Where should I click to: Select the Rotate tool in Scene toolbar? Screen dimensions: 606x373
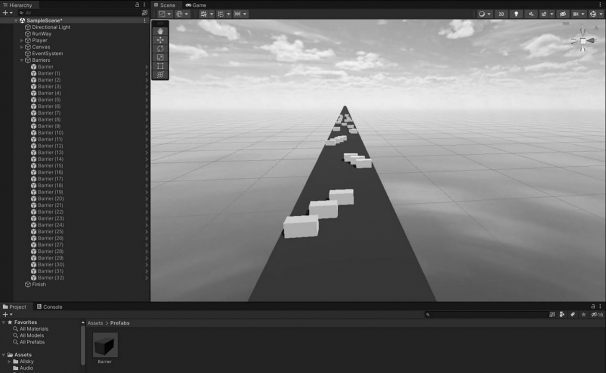160,49
